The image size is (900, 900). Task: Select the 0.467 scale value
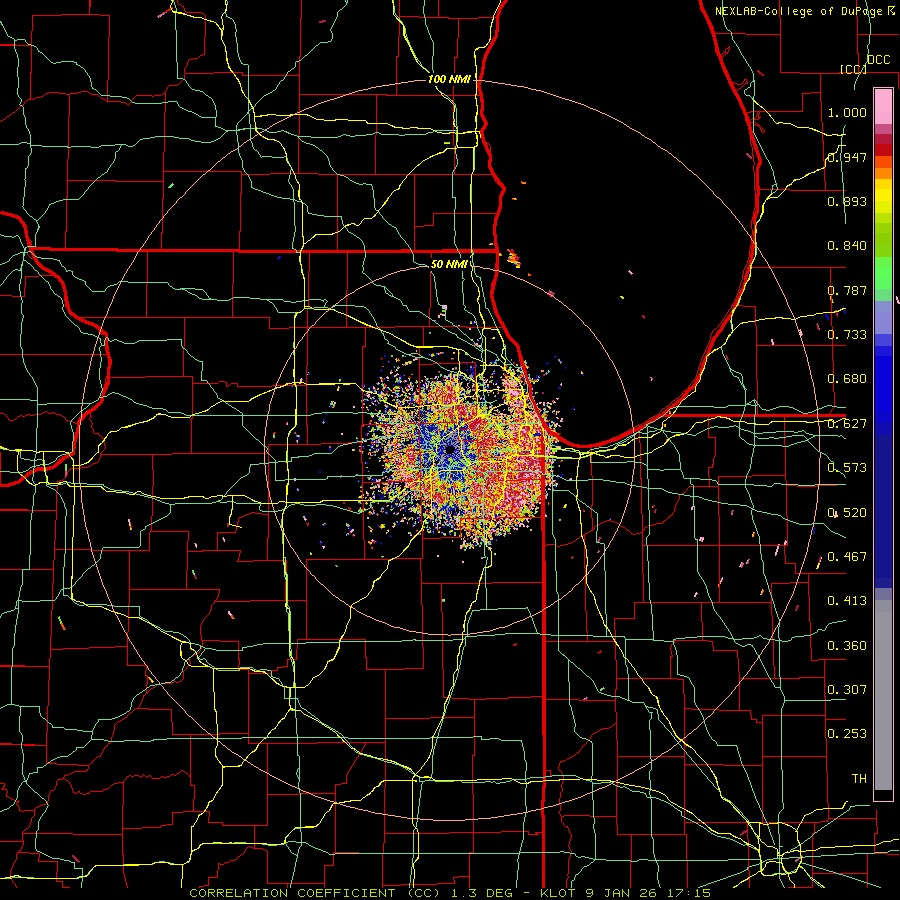click(x=847, y=557)
